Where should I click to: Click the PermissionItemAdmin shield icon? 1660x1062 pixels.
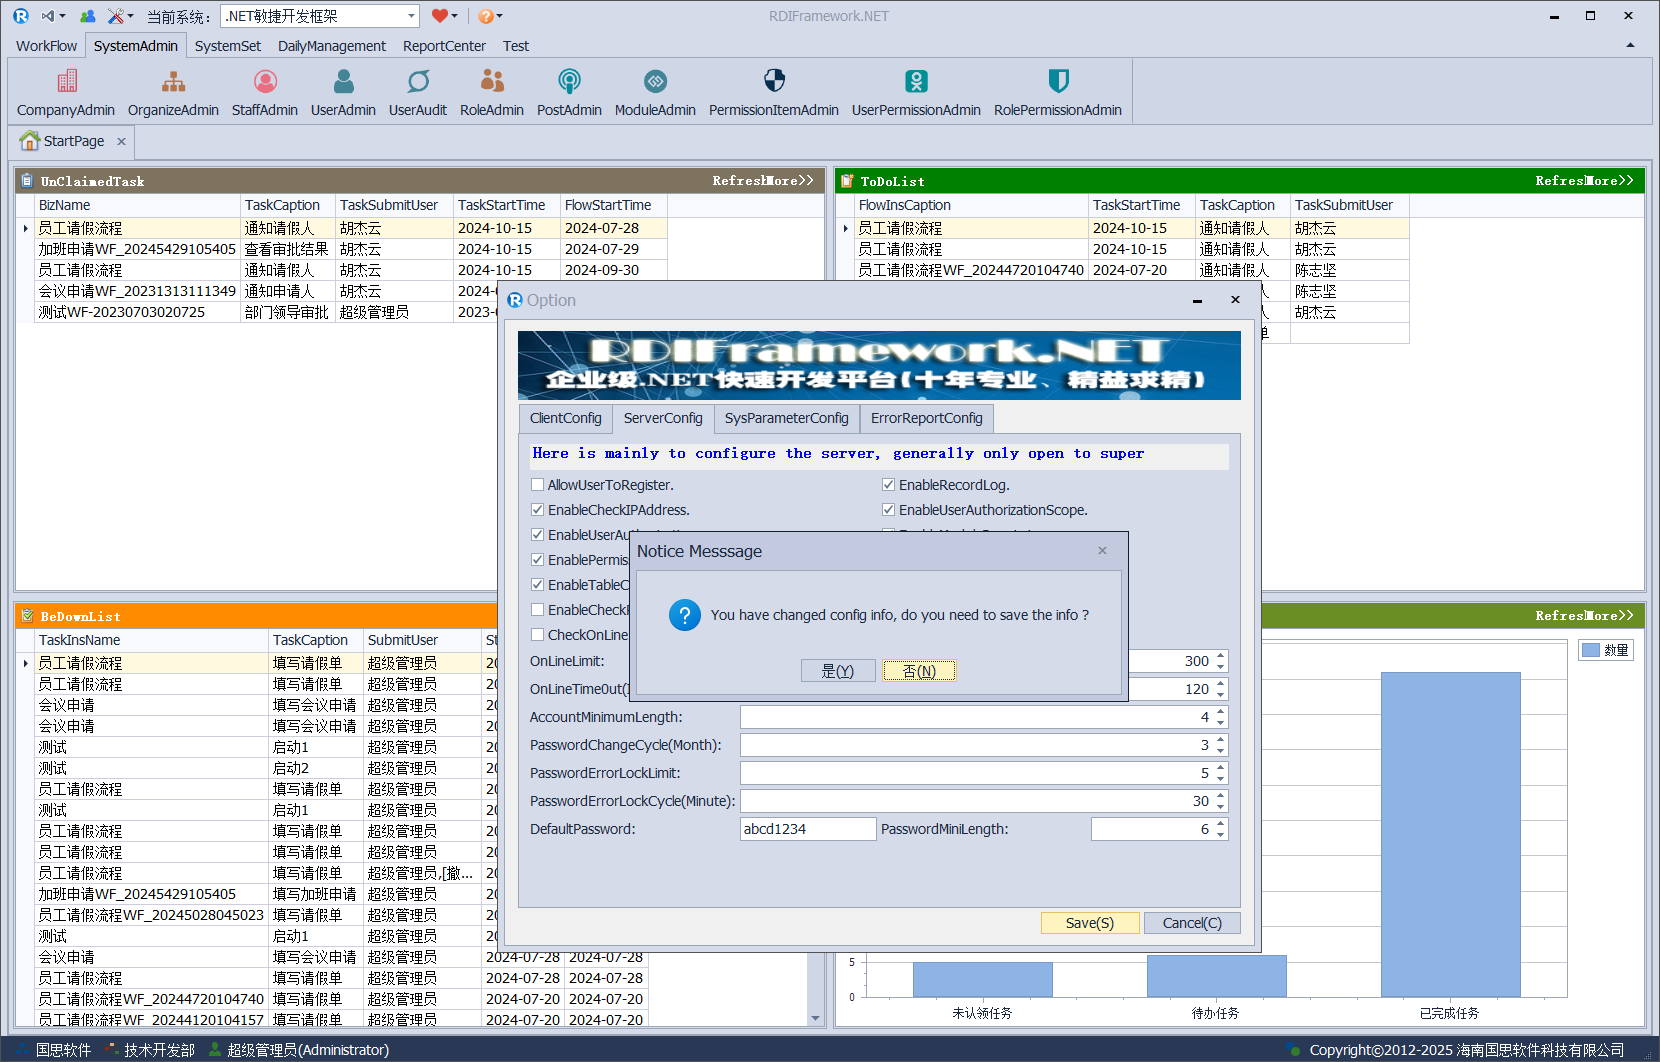coord(774,82)
